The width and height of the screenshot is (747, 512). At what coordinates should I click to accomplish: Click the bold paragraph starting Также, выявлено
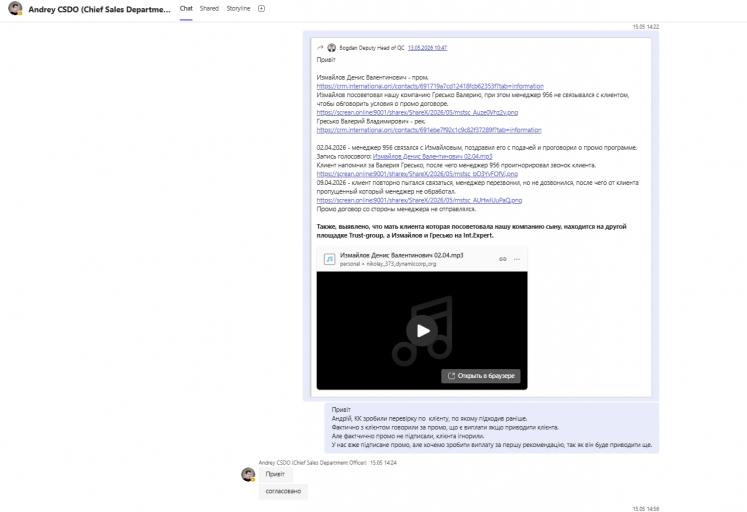tap(472, 231)
